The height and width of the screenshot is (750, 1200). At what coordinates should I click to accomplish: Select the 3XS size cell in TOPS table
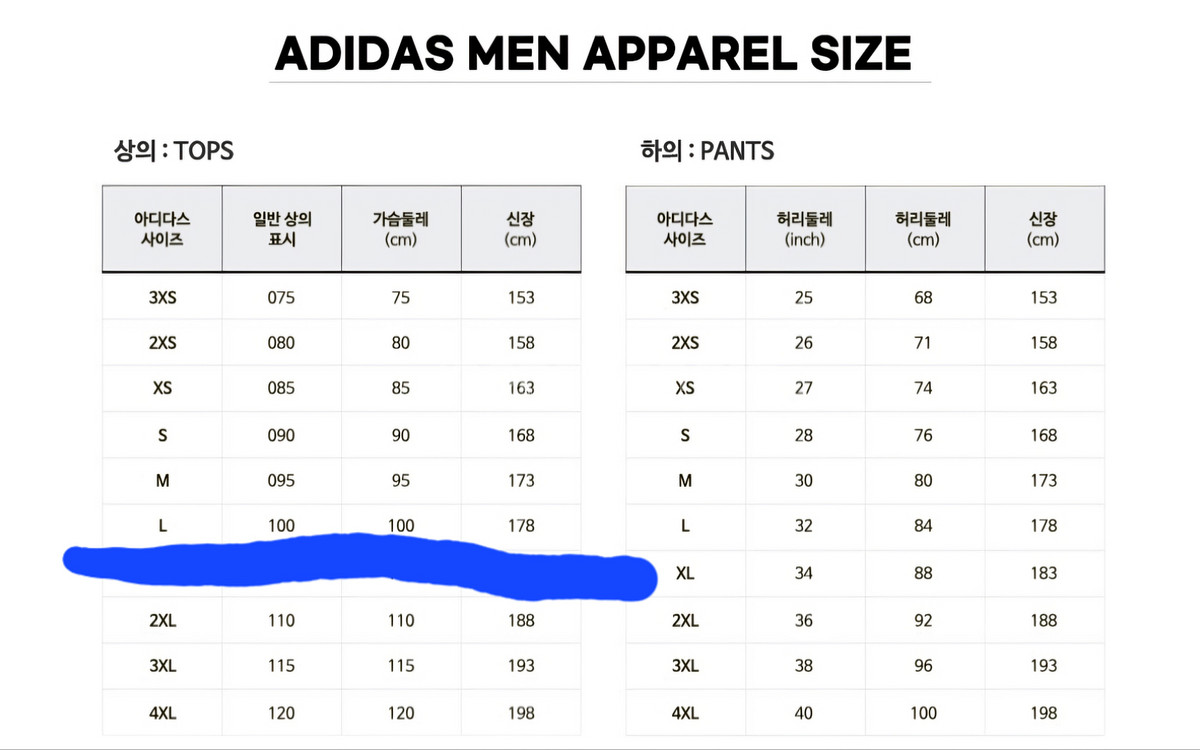tap(162, 298)
